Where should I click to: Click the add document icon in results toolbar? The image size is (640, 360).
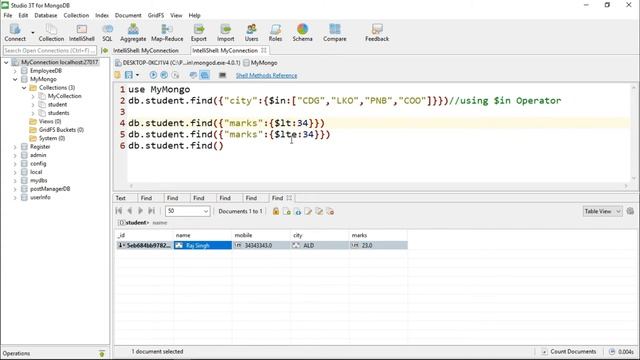pos(287,211)
